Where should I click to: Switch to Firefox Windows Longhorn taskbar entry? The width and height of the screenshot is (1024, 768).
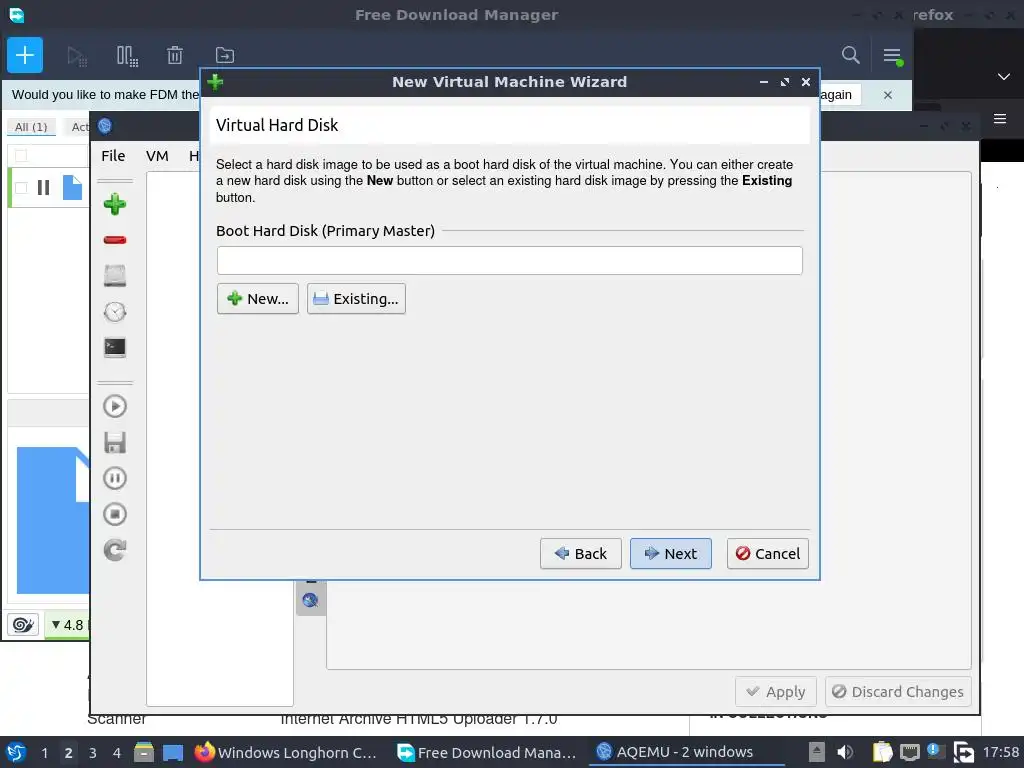286,752
